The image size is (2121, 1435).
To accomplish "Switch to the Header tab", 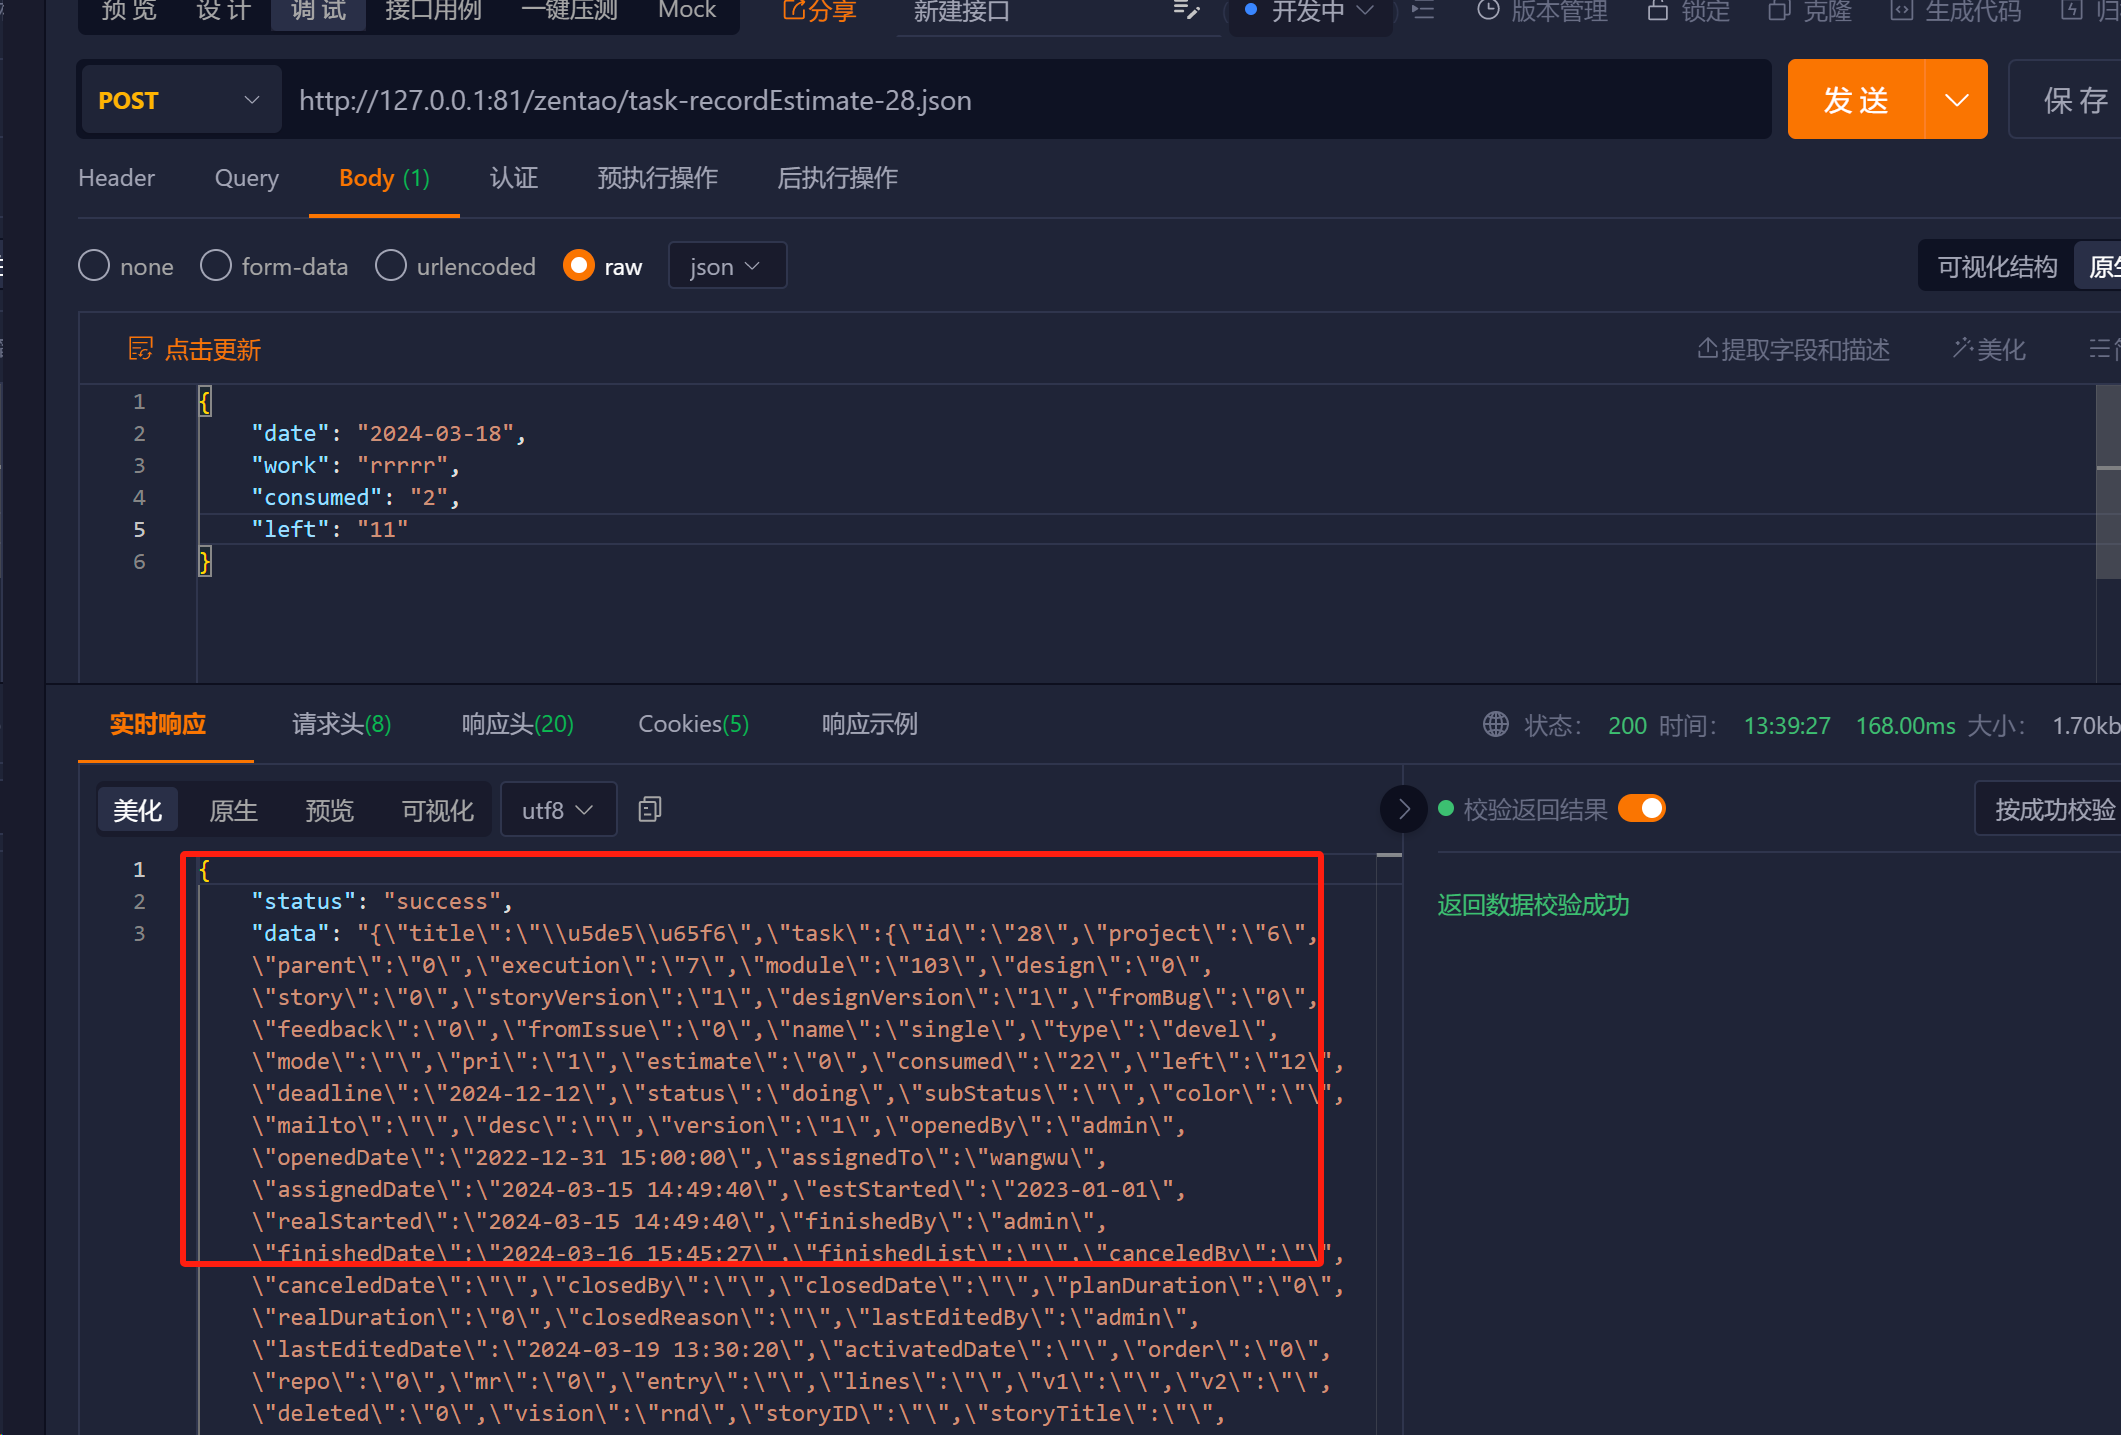I will tap(116, 178).
